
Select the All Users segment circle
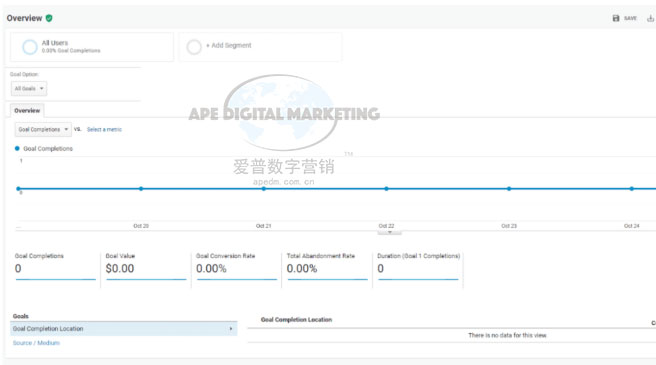click(x=30, y=47)
